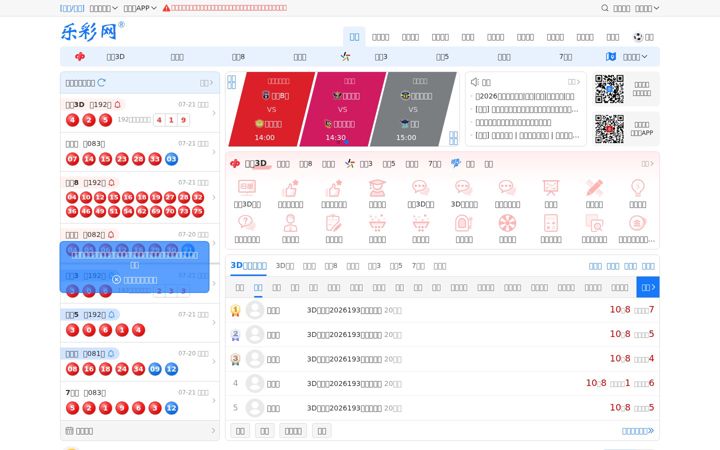
Task: Click the map region icon in sub-navigation
Action: [x=611, y=56]
